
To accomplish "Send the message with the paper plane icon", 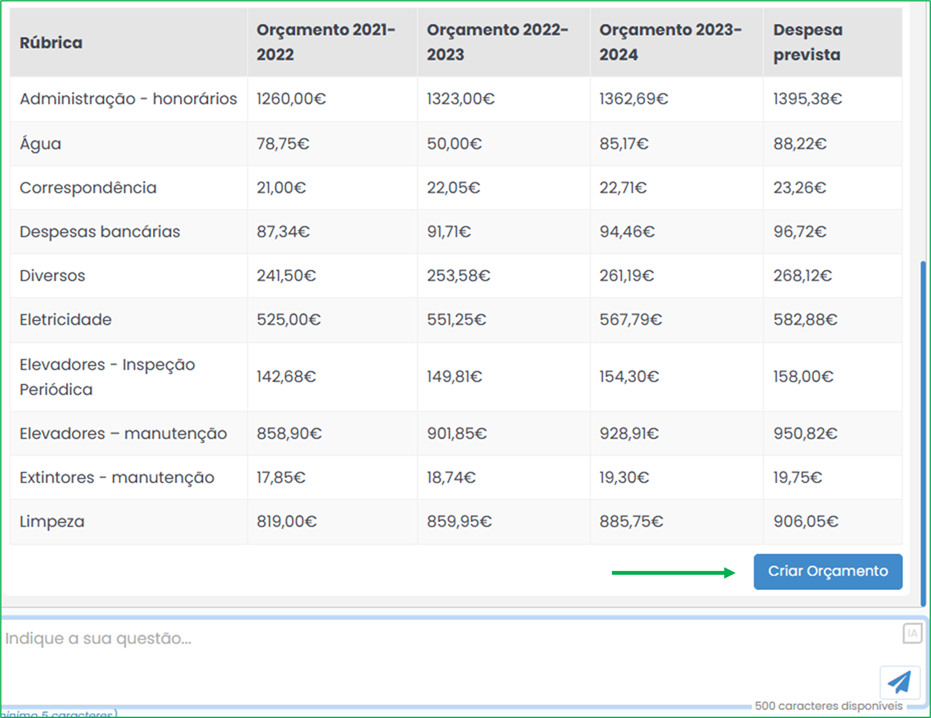I will [899, 682].
